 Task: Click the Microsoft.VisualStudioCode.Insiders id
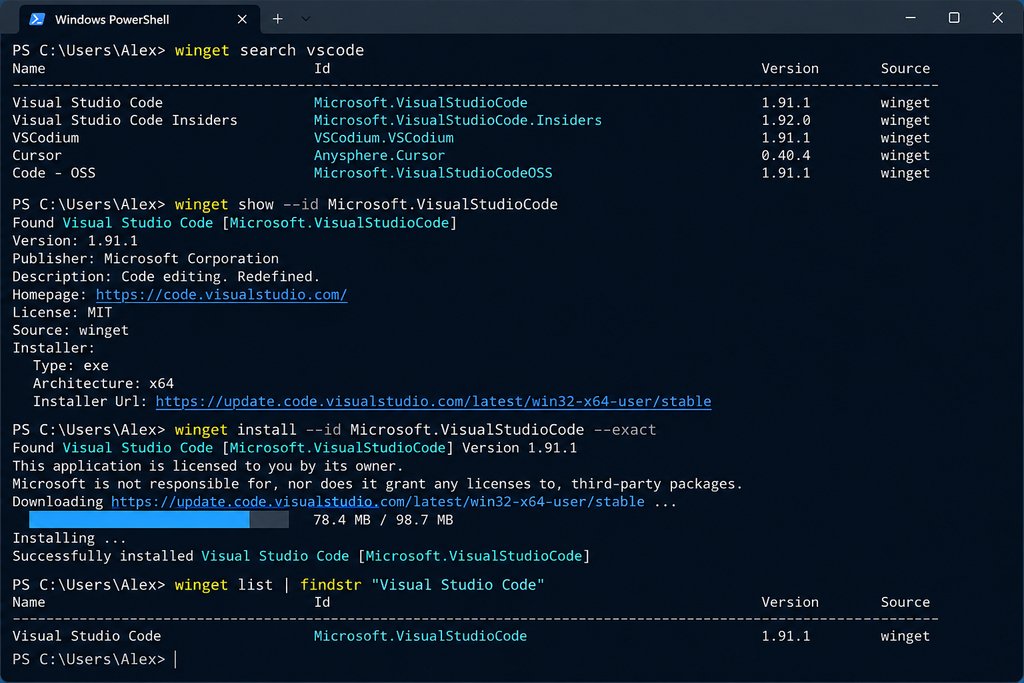pyautogui.click(x=458, y=120)
